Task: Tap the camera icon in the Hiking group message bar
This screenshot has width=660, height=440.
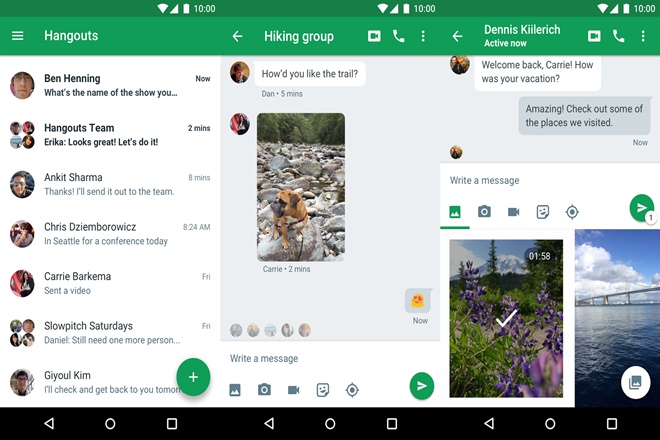Action: 264,390
